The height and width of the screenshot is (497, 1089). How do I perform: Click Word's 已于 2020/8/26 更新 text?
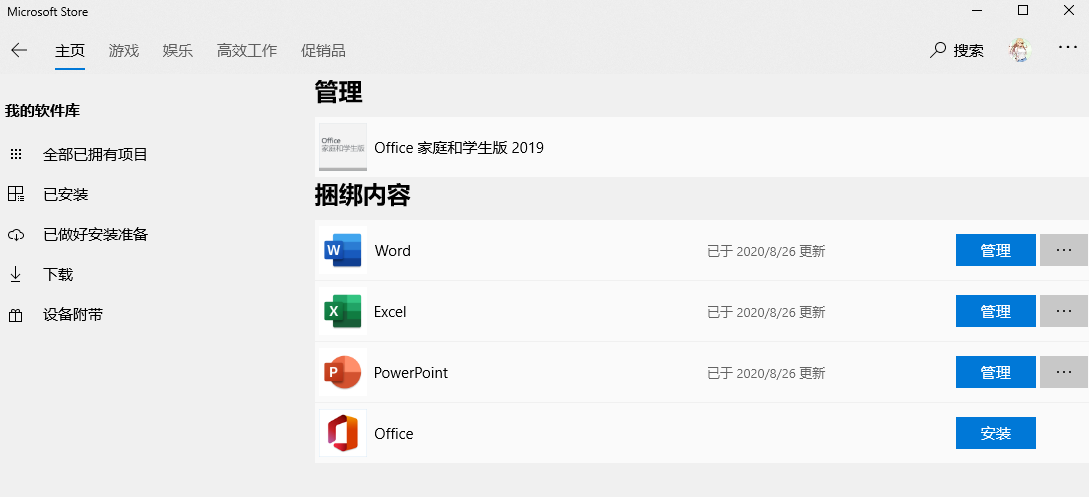(x=766, y=251)
